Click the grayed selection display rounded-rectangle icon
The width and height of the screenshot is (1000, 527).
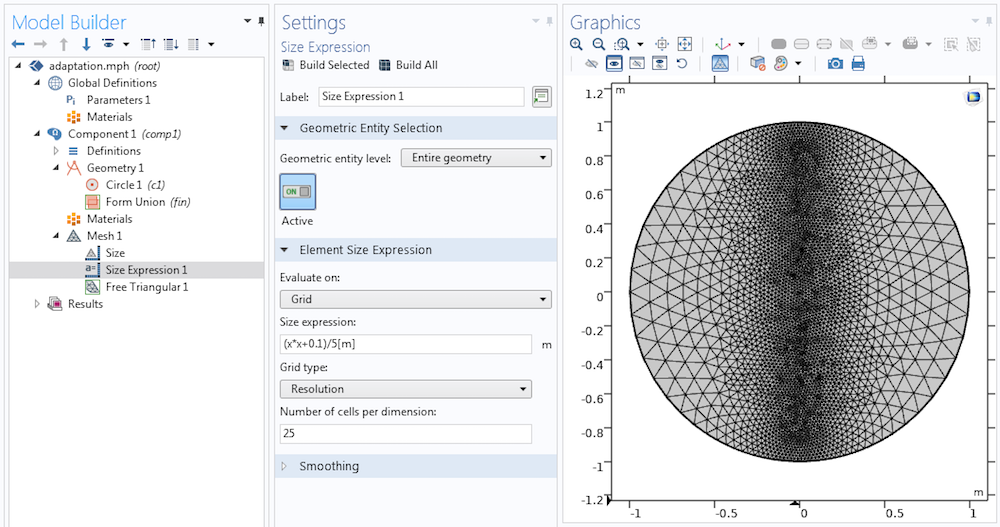(779, 44)
